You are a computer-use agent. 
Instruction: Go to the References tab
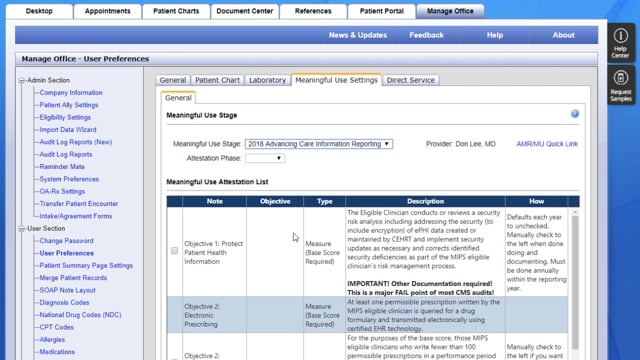[x=313, y=11]
